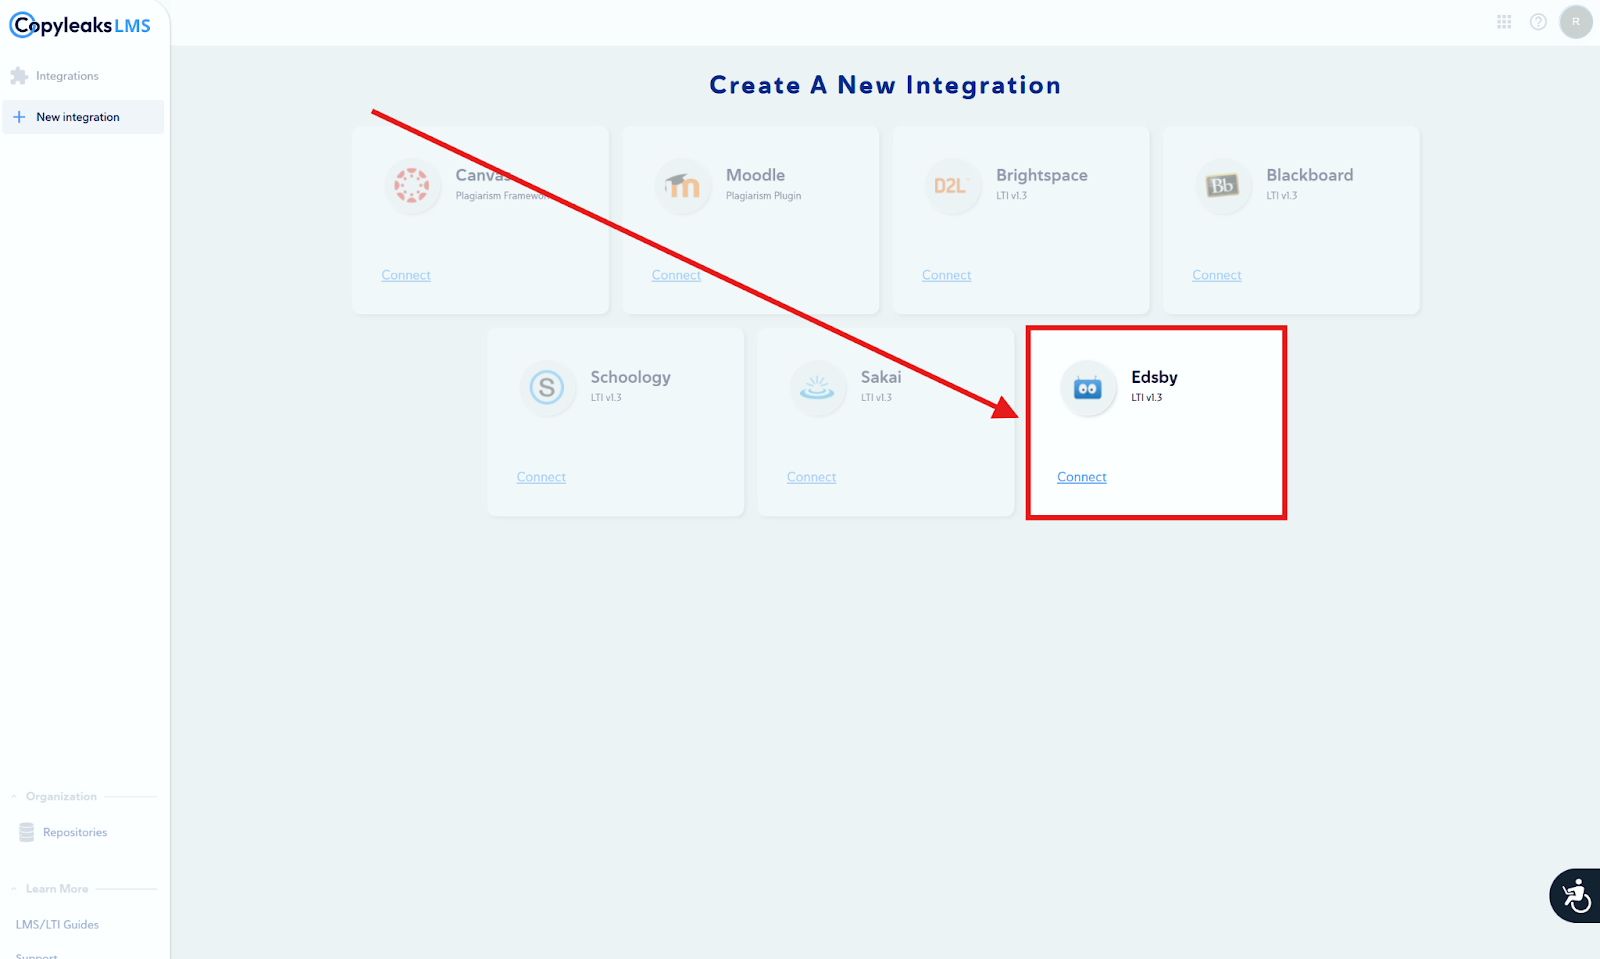Click the Connect link under Schoology
This screenshot has width=1600, height=959.
541,477
